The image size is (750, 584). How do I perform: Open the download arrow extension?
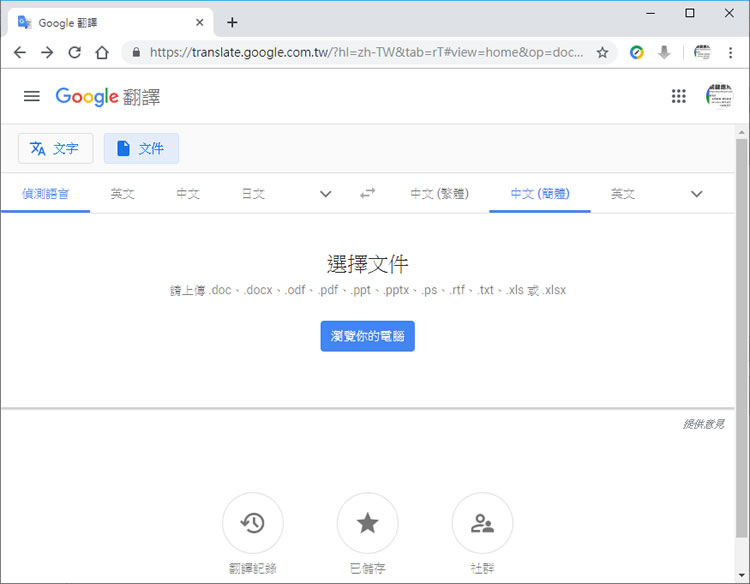[x=664, y=52]
